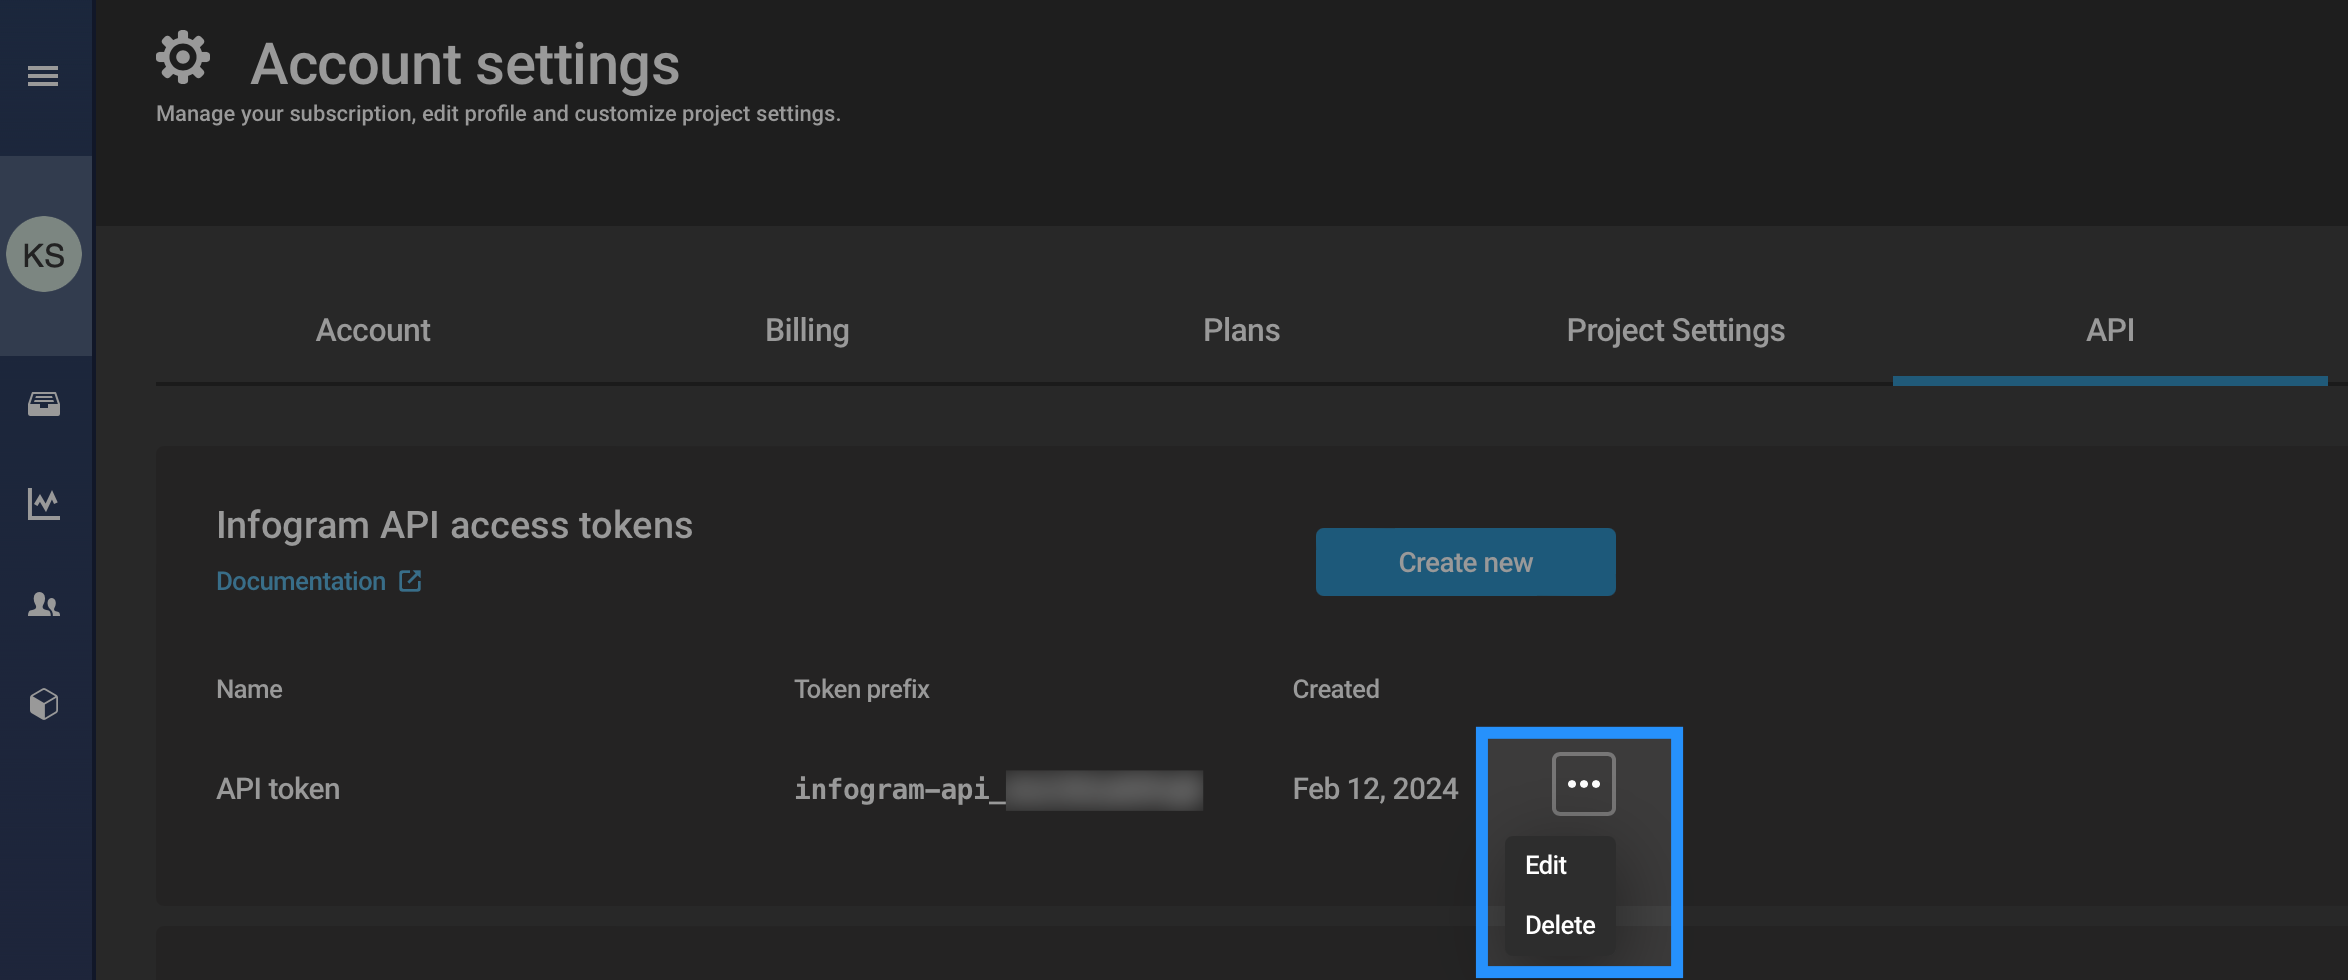Image resolution: width=2348 pixels, height=980 pixels.
Task: Open the three-dot menu for API token
Action: point(1583,784)
